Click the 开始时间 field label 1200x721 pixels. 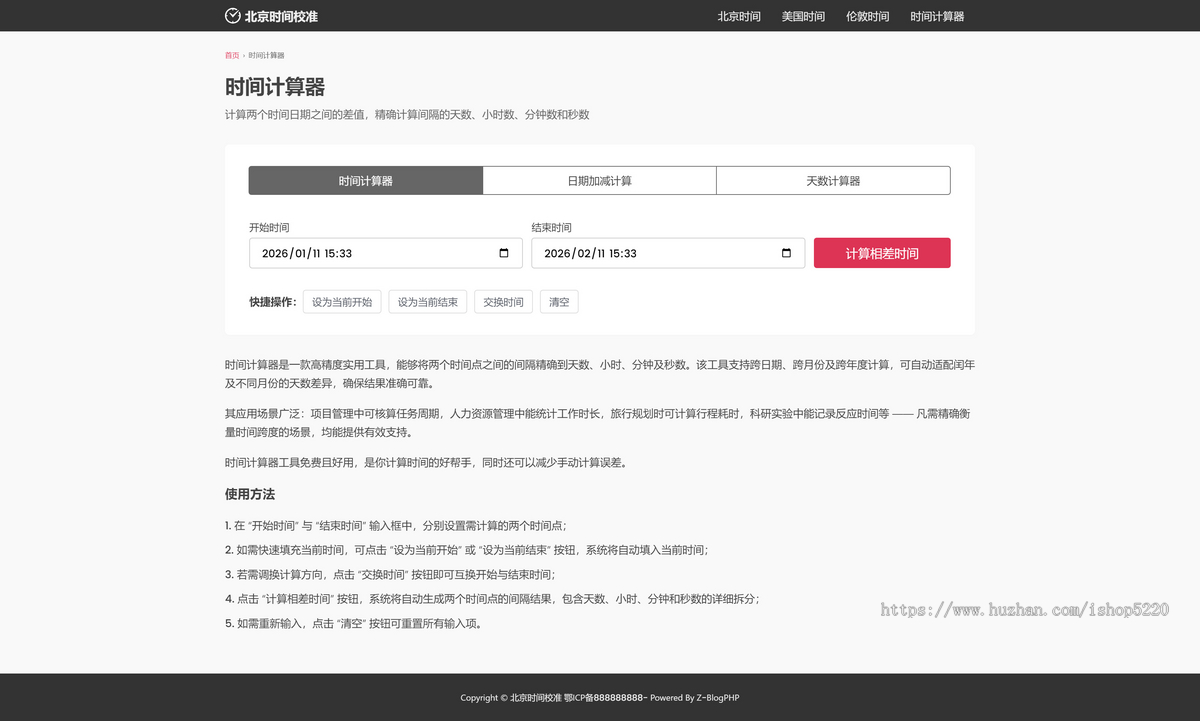pyautogui.click(x=269, y=228)
